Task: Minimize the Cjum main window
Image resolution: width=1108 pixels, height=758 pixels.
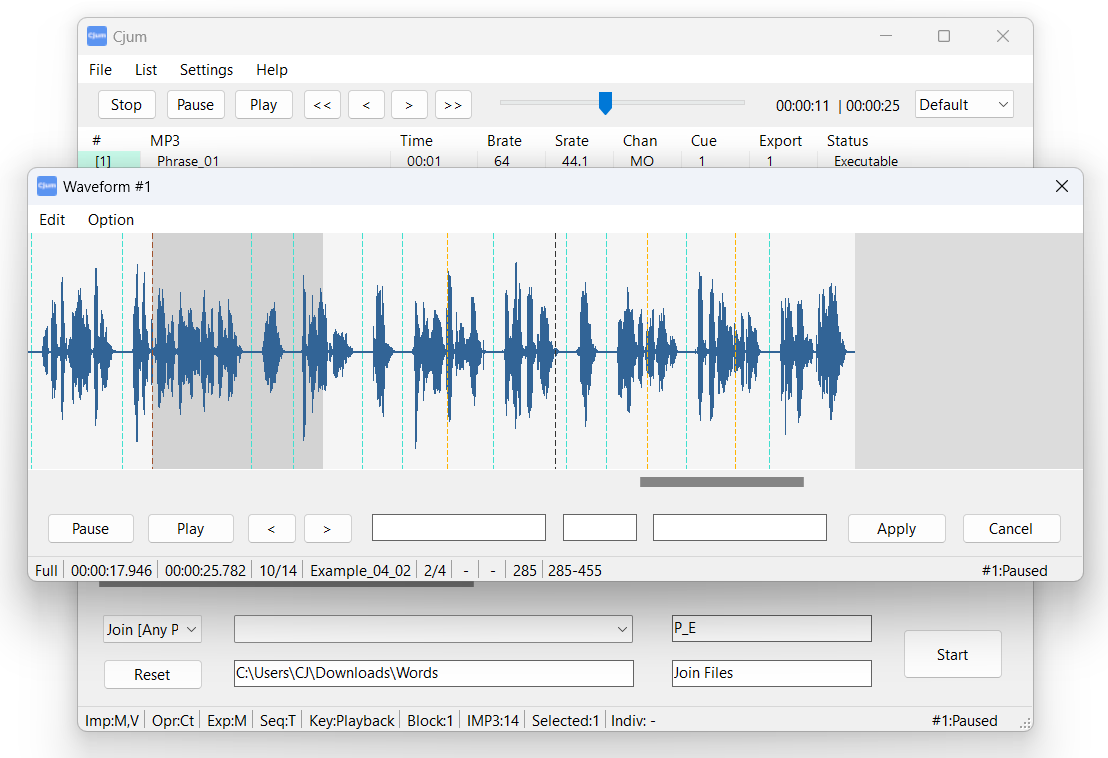Action: (x=886, y=36)
